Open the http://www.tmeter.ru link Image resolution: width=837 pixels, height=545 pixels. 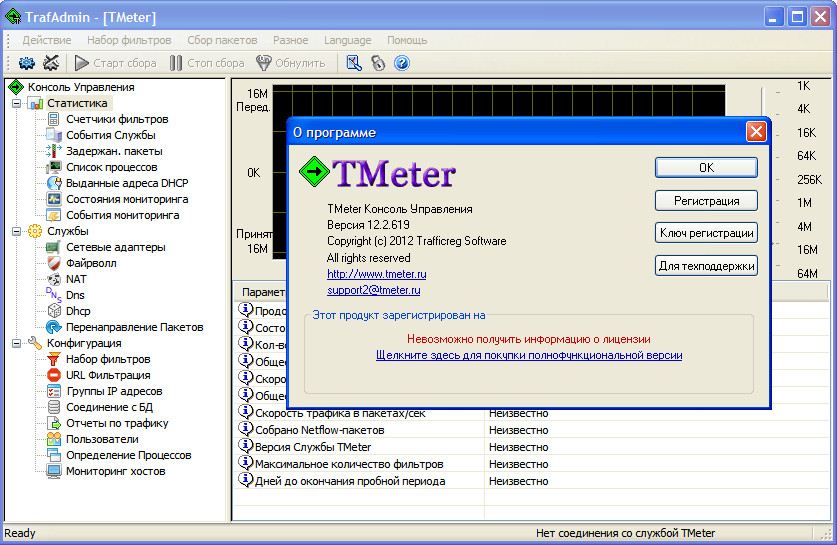point(376,274)
